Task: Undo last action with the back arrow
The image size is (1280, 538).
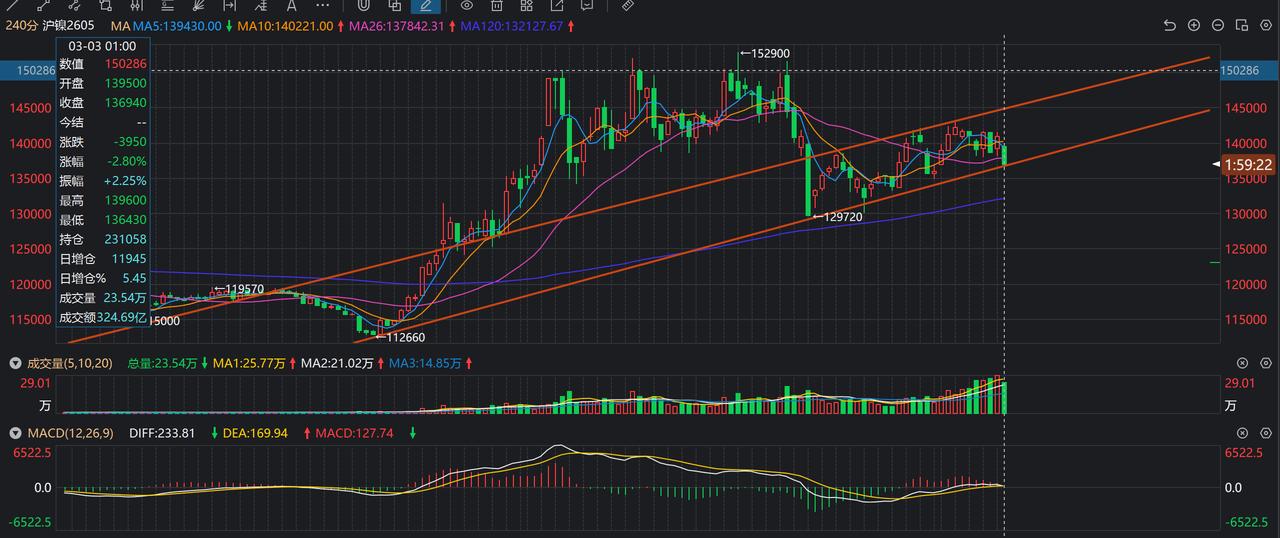Action: tap(1170, 25)
